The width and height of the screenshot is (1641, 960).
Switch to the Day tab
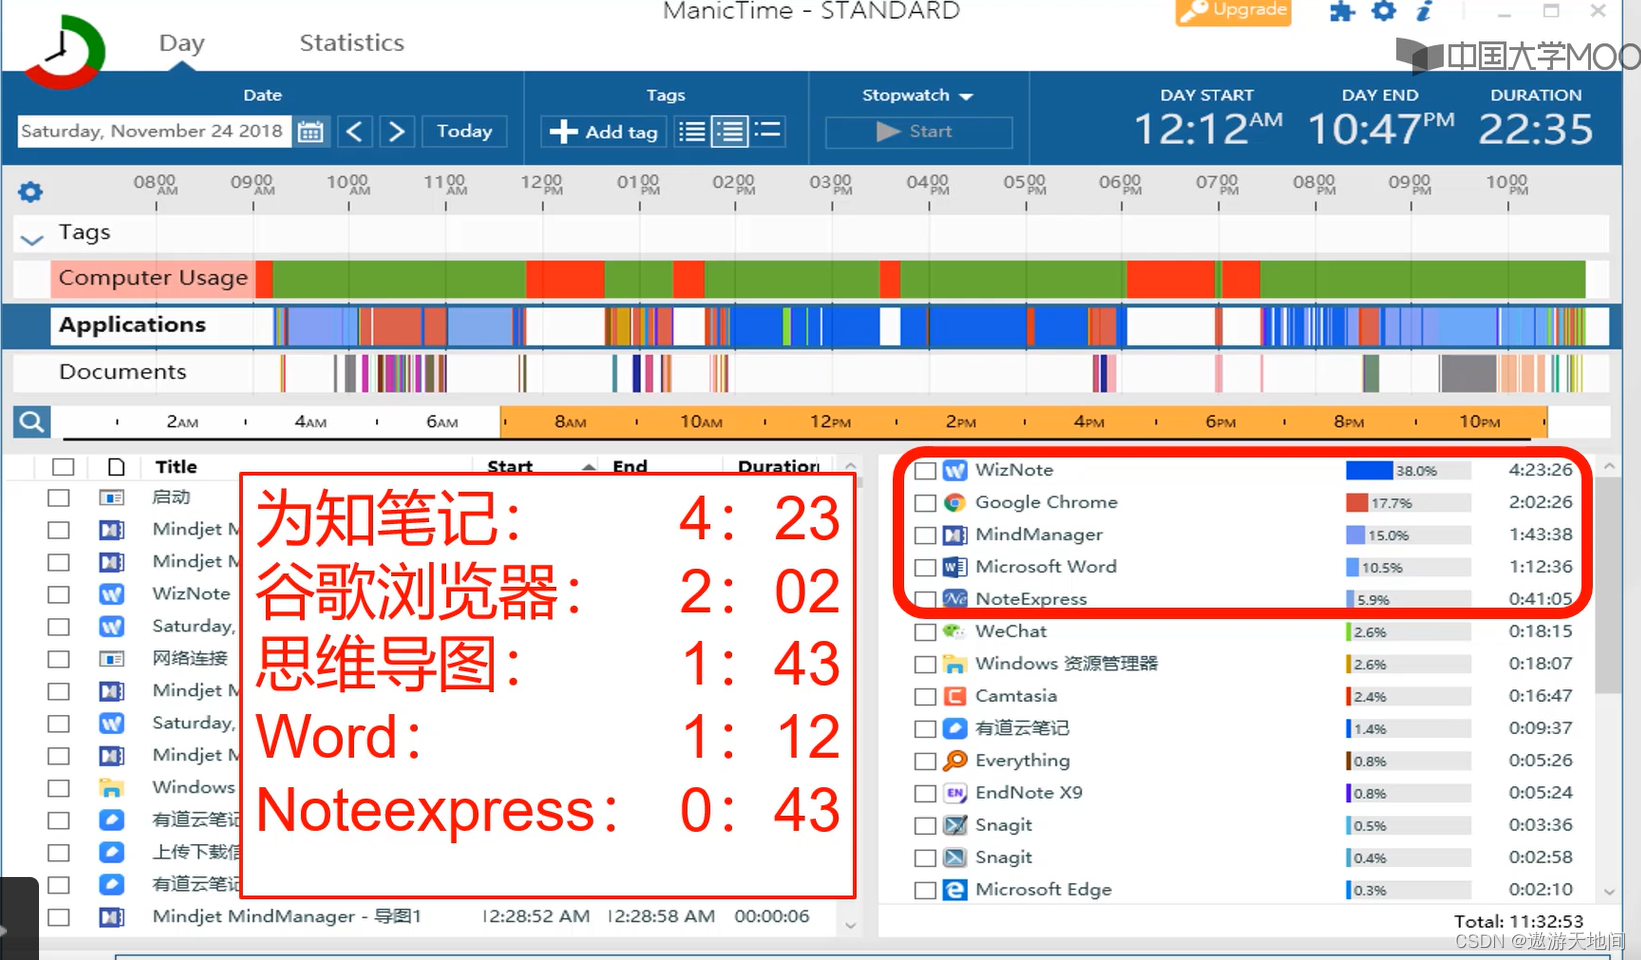[182, 43]
